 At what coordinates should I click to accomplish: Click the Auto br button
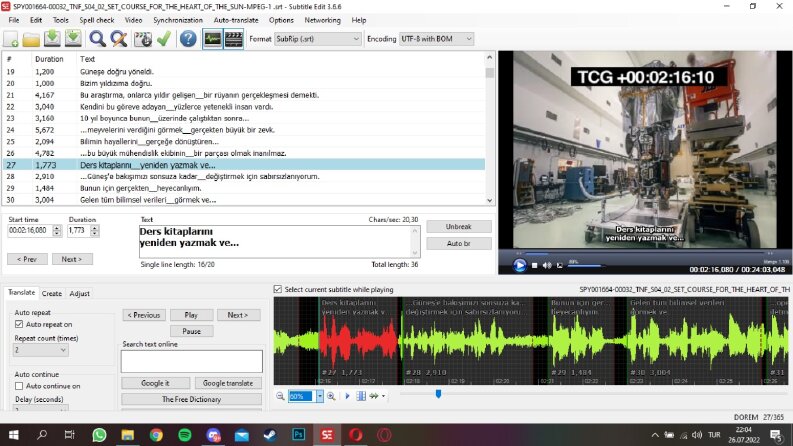(x=459, y=243)
